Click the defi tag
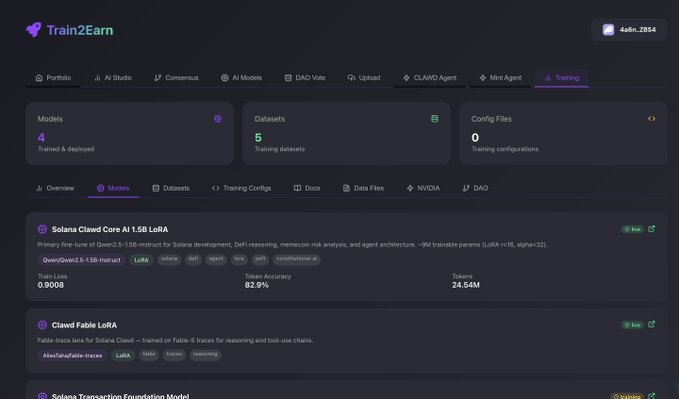The height and width of the screenshot is (399, 679). click(x=193, y=259)
